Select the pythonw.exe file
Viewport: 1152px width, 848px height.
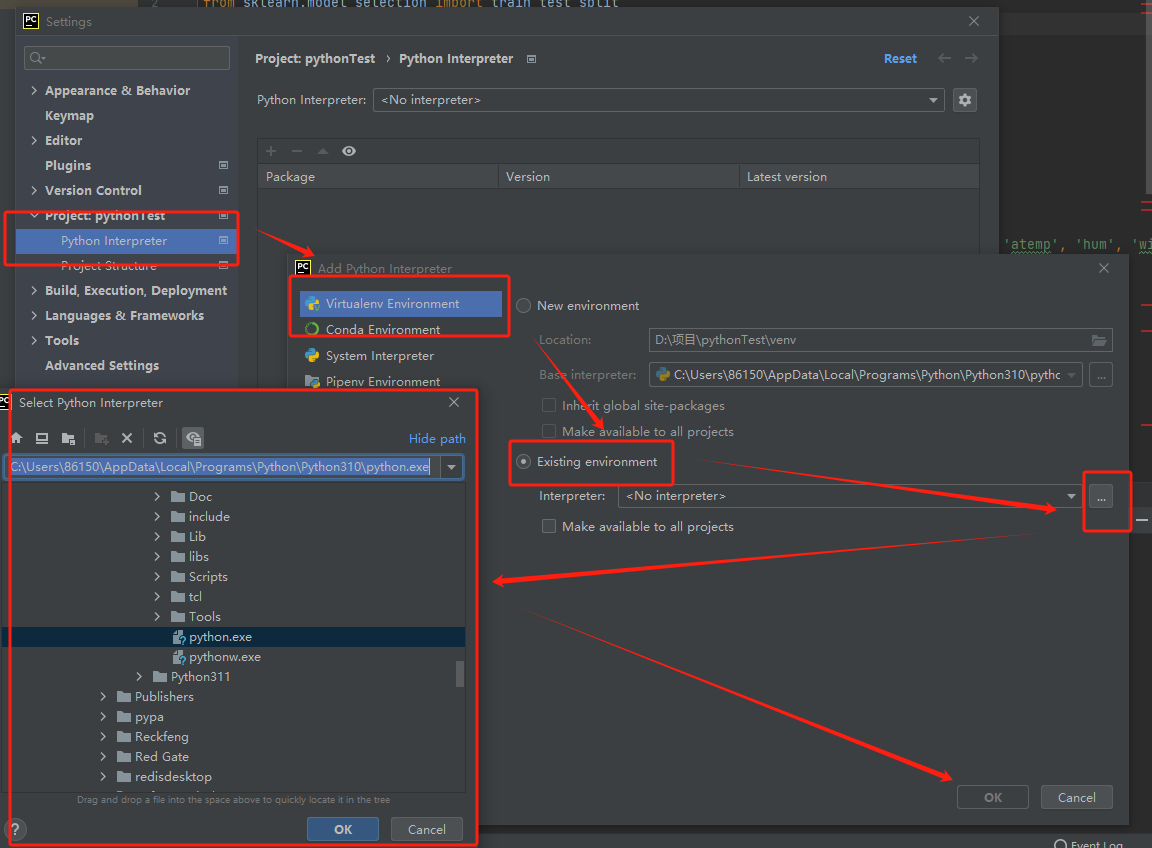(217, 657)
